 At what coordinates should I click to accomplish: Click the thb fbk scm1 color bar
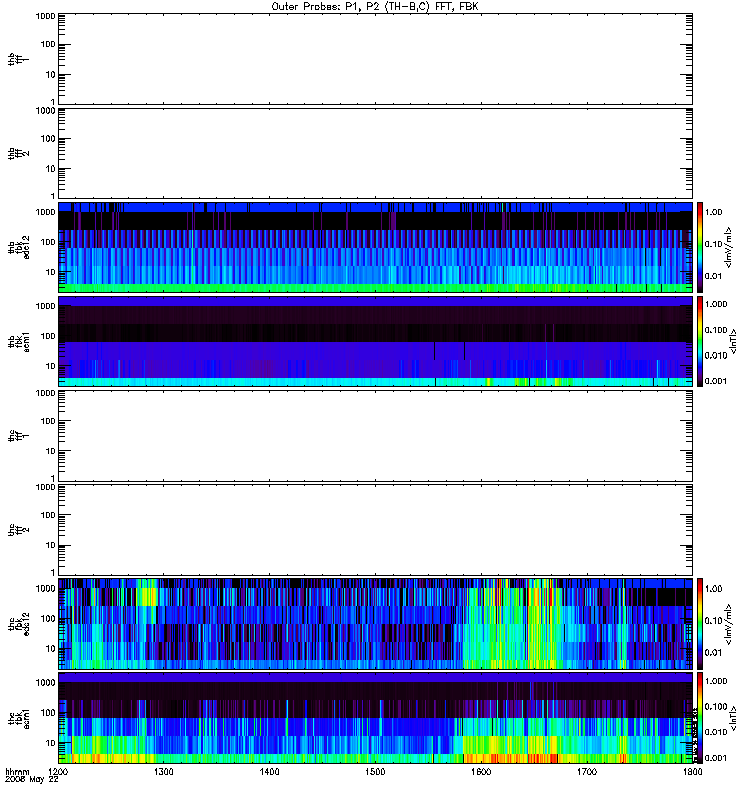point(700,341)
